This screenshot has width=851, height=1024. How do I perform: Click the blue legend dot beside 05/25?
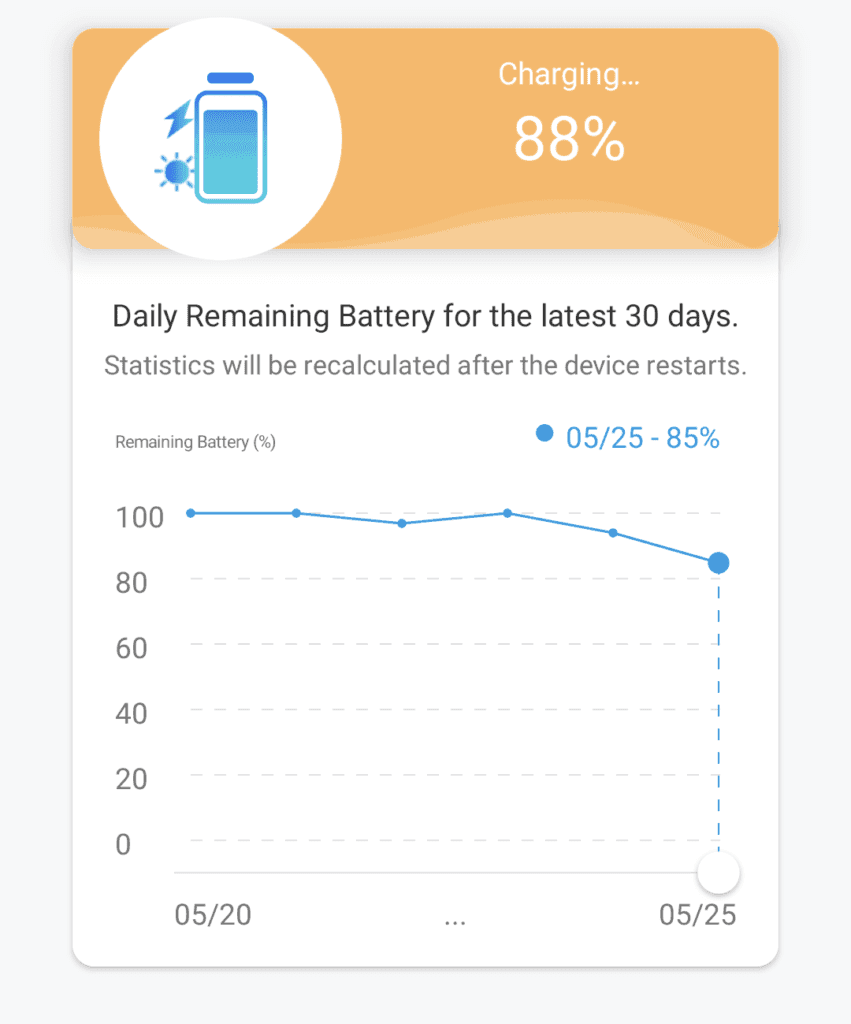click(544, 433)
